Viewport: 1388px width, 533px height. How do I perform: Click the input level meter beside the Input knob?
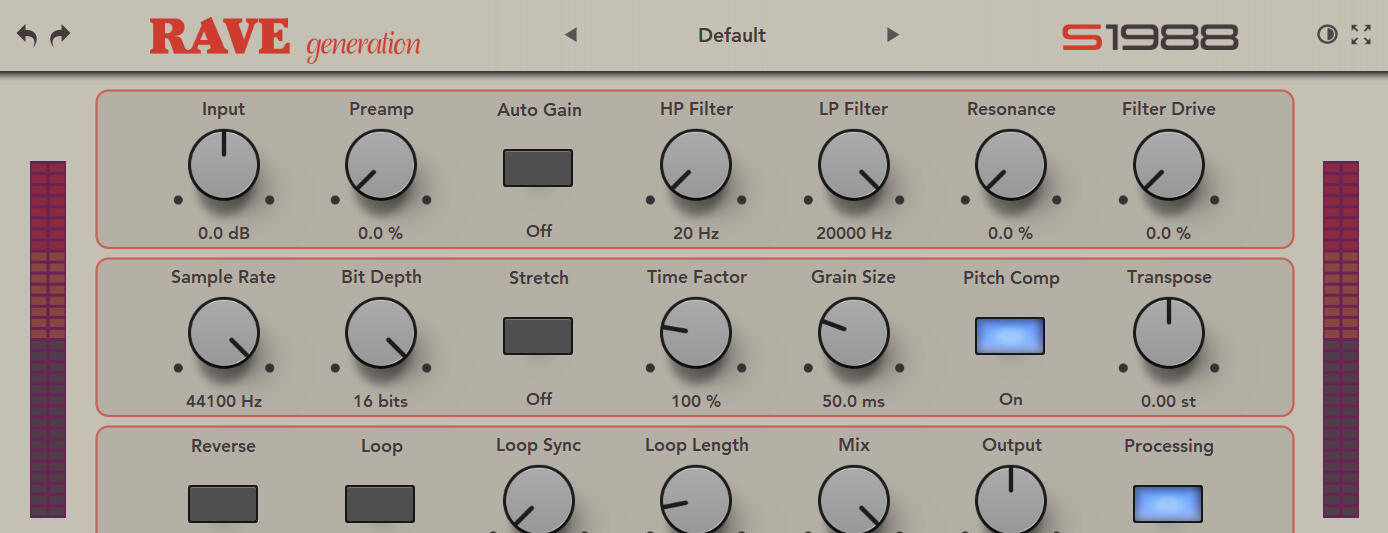(x=48, y=339)
